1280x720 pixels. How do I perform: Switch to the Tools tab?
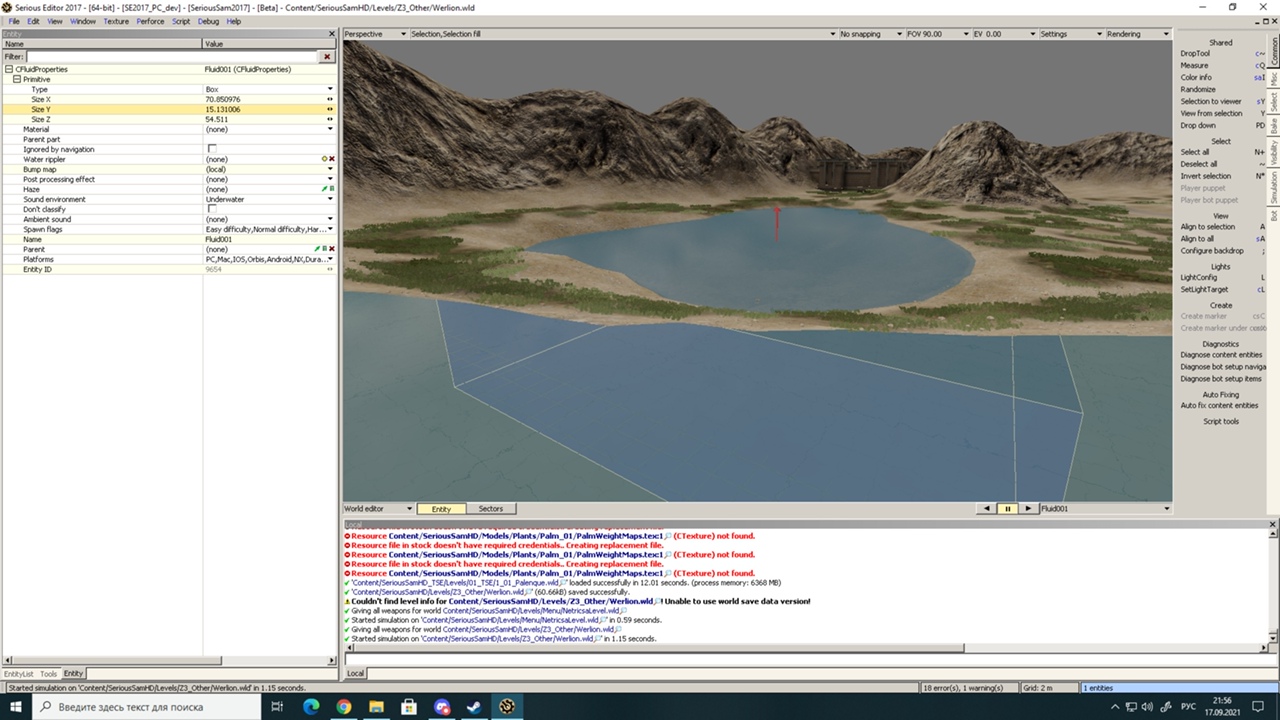pos(49,674)
